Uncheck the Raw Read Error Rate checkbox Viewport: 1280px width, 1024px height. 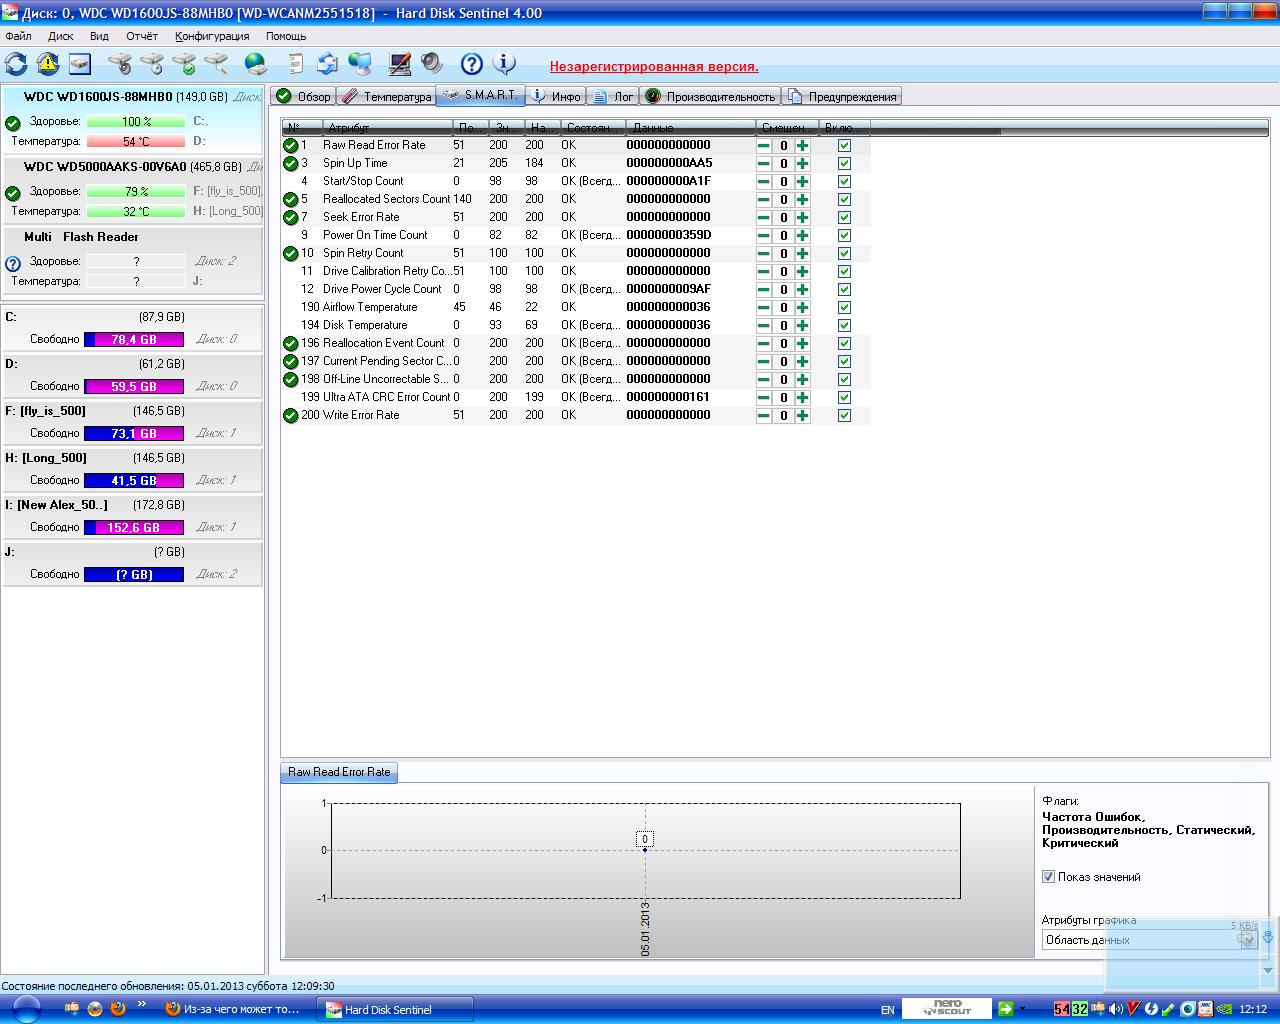pyautogui.click(x=844, y=145)
